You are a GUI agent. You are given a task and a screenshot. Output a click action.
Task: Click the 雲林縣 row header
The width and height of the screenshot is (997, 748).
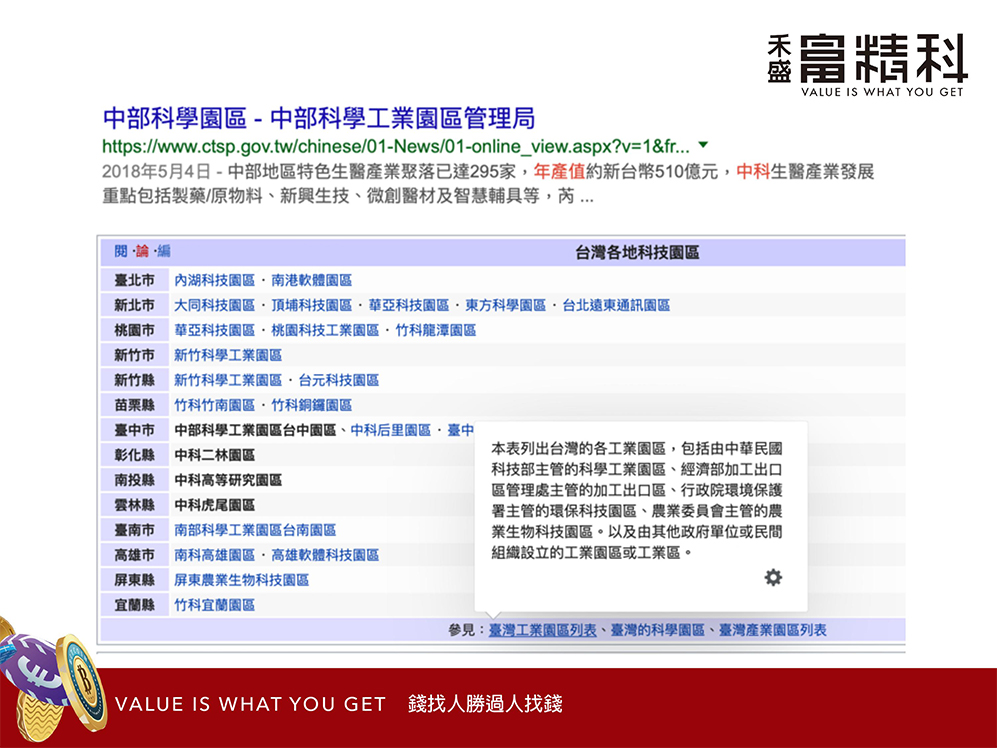point(134,505)
